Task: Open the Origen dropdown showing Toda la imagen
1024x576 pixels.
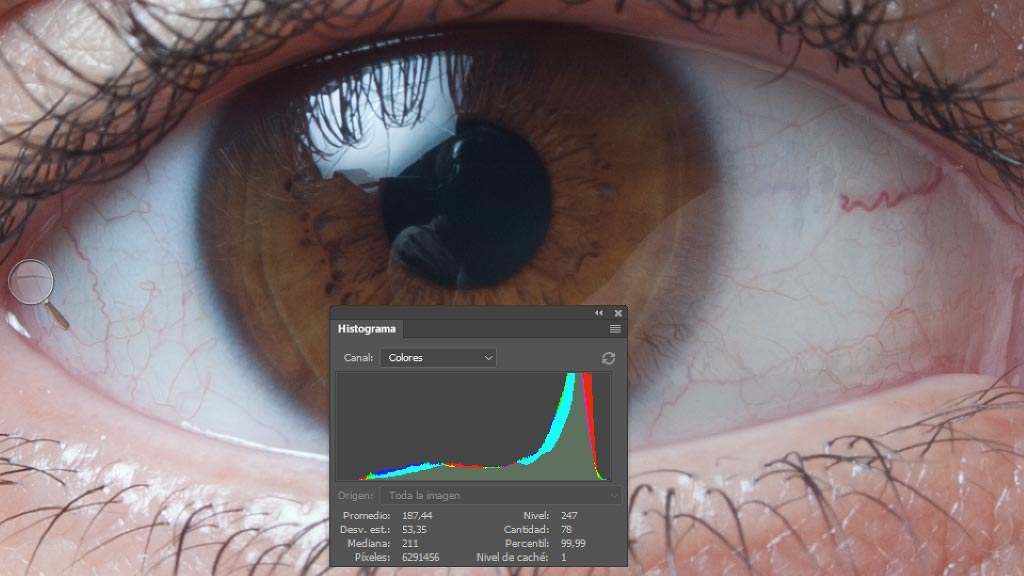Action: tap(500, 496)
